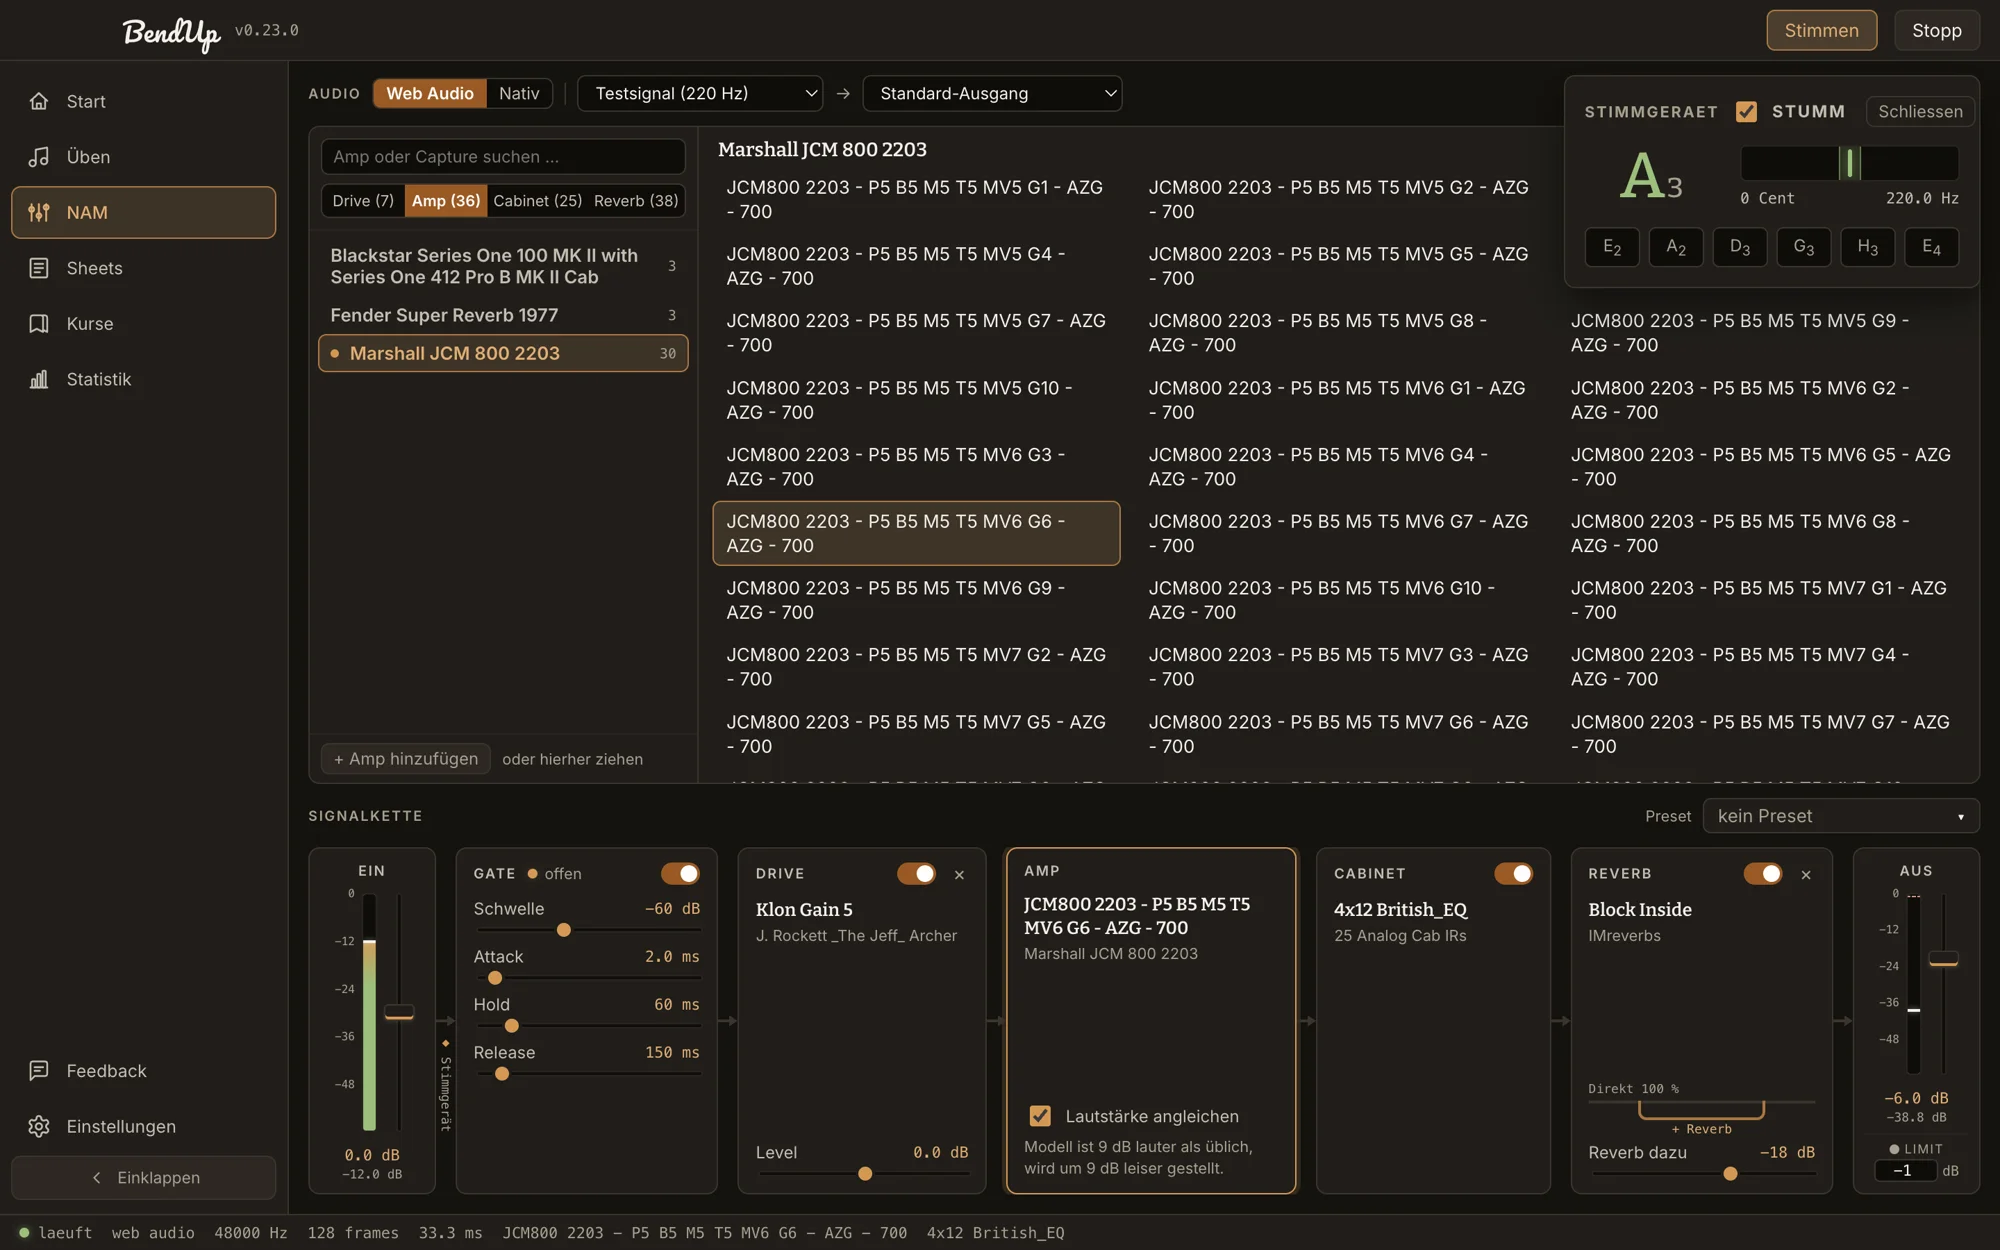Screen dimensions: 2000x1250
Task: Click the Stimmen button
Action: pos(1821,30)
